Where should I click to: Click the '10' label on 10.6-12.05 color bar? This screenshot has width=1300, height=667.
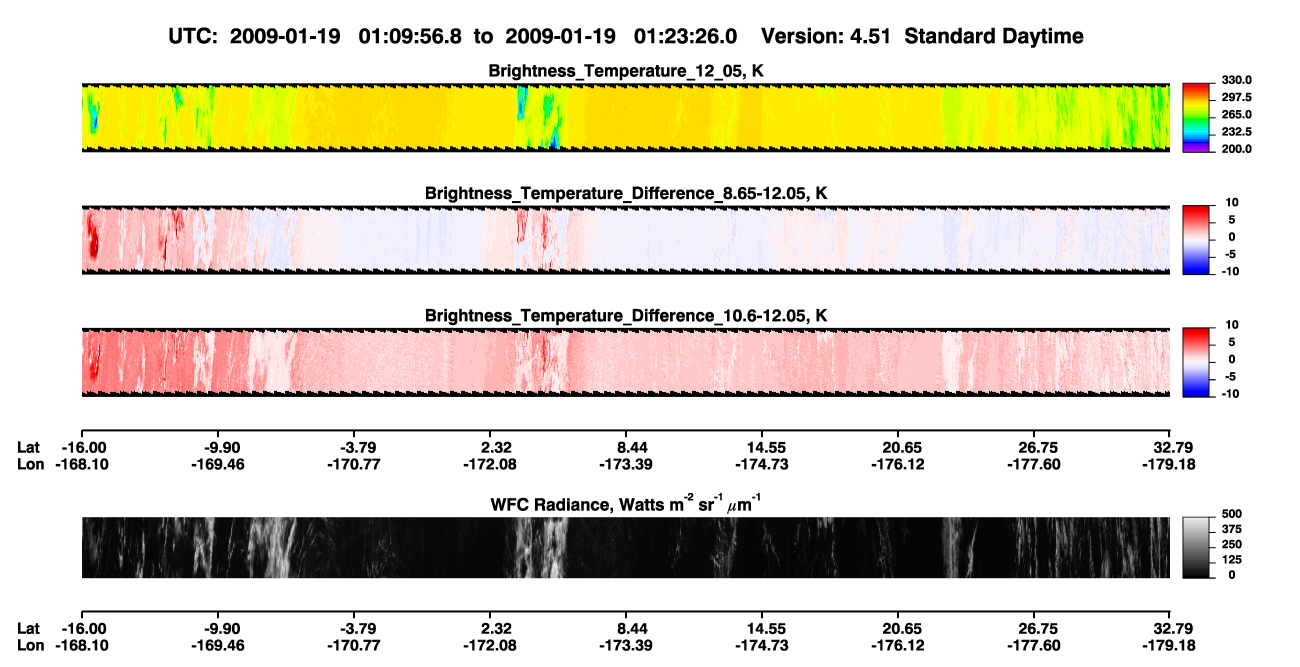[1232, 325]
